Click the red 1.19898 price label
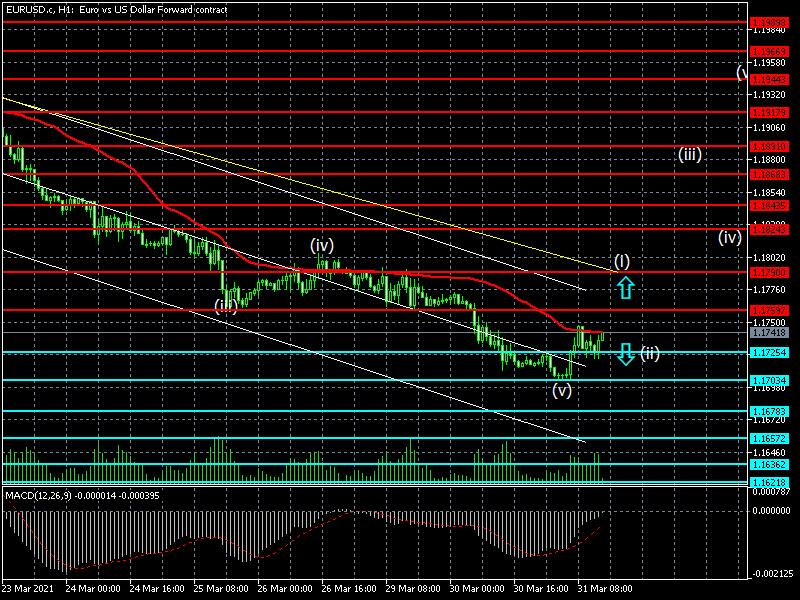The image size is (800, 600). click(x=768, y=23)
